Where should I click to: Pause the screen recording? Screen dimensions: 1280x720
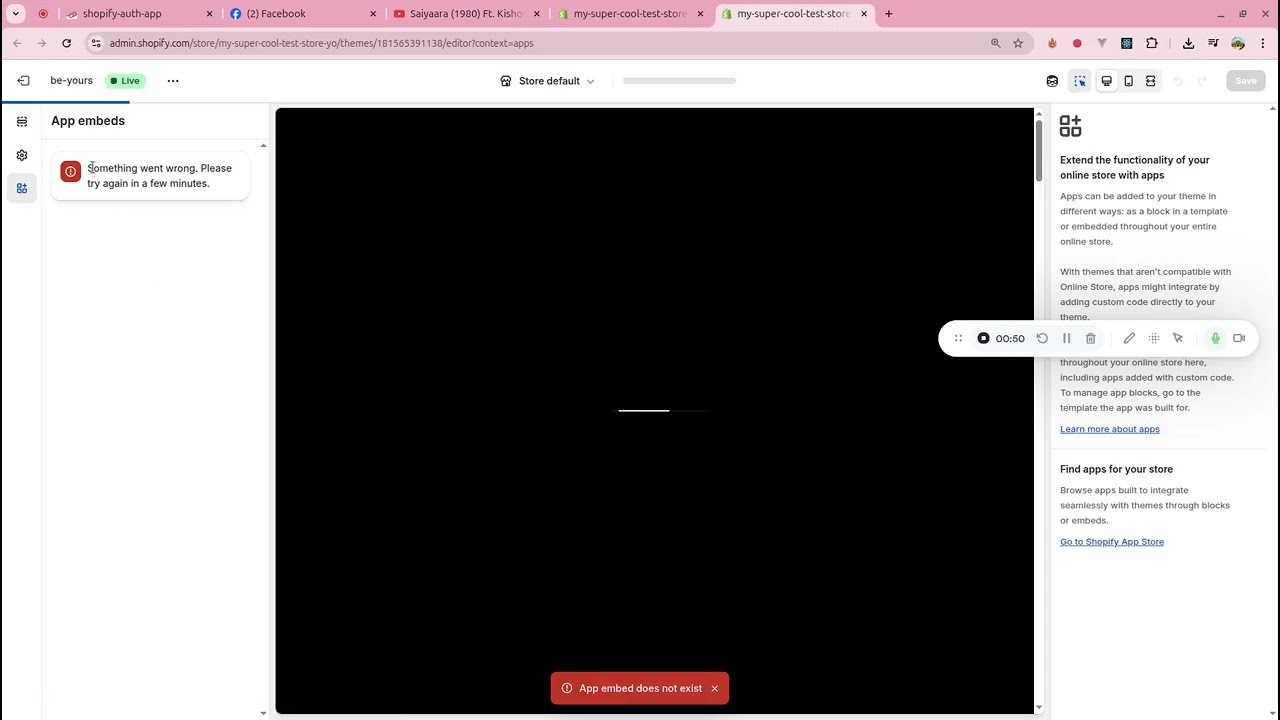(1066, 338)
